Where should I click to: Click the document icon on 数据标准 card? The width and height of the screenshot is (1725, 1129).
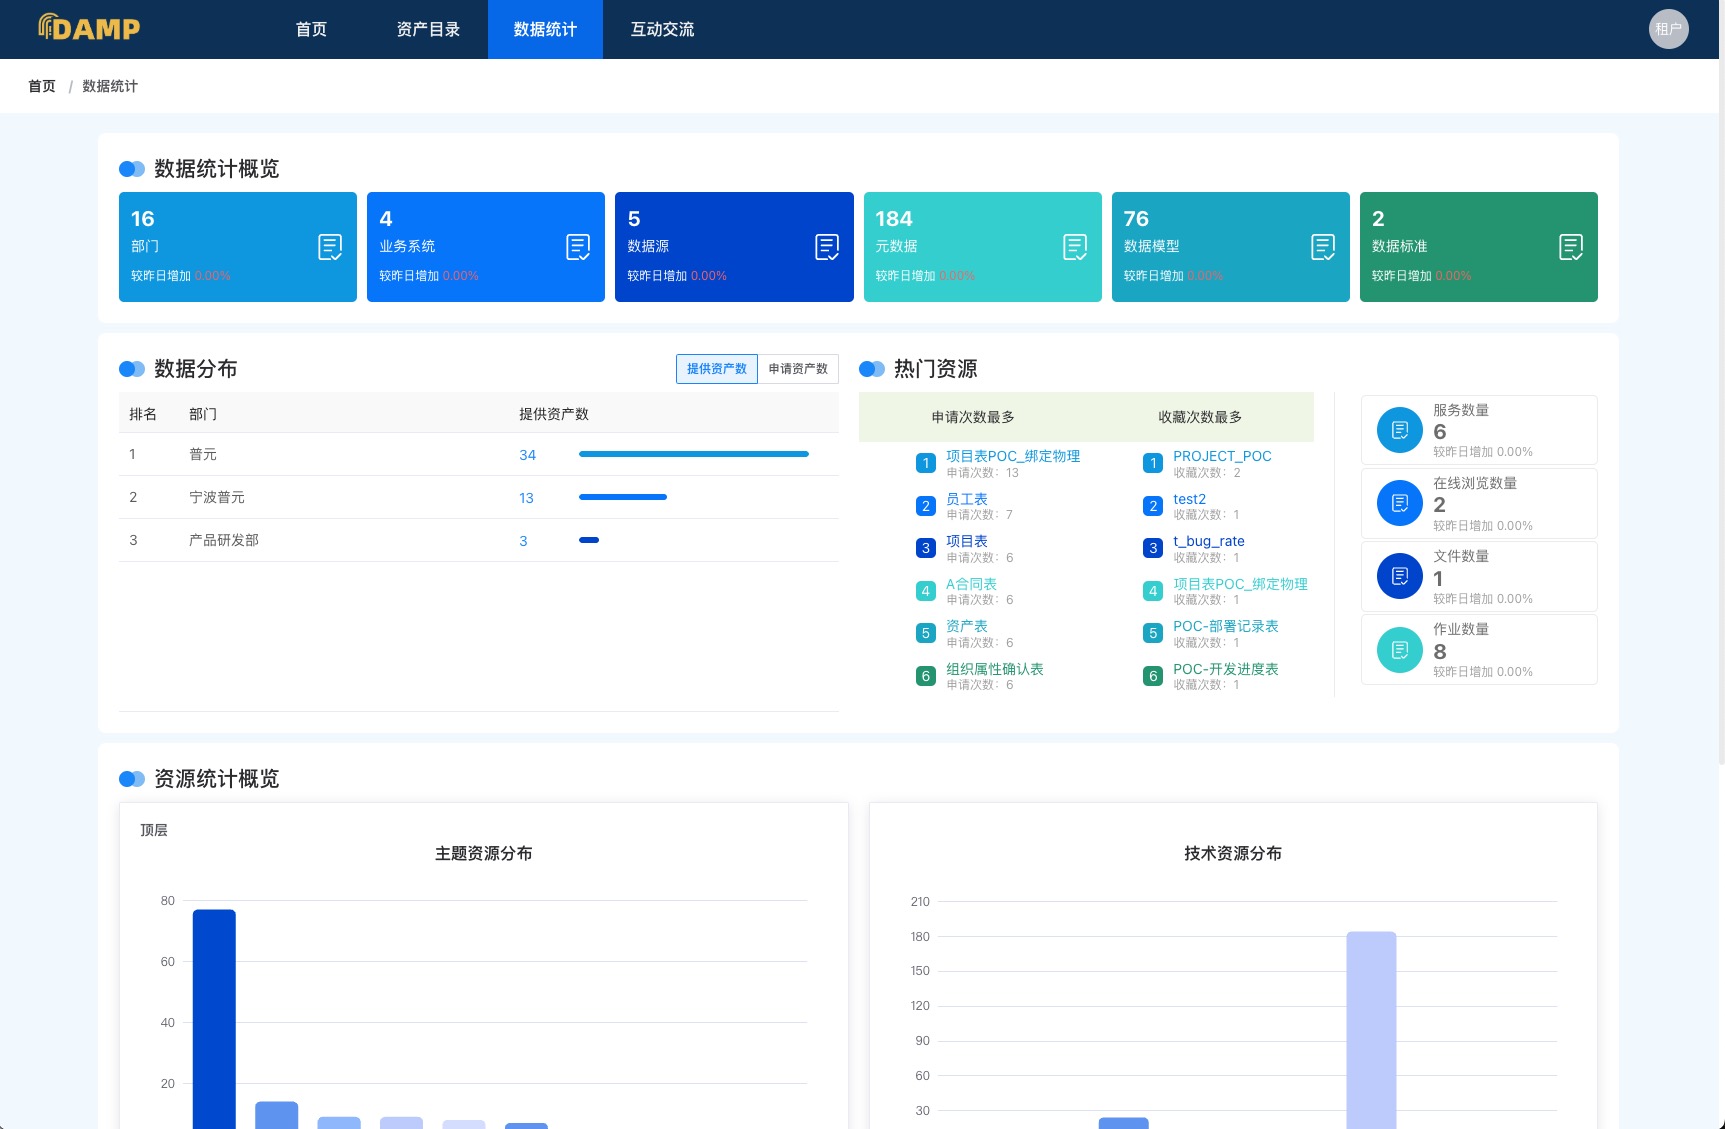[x=1571, y=247]
